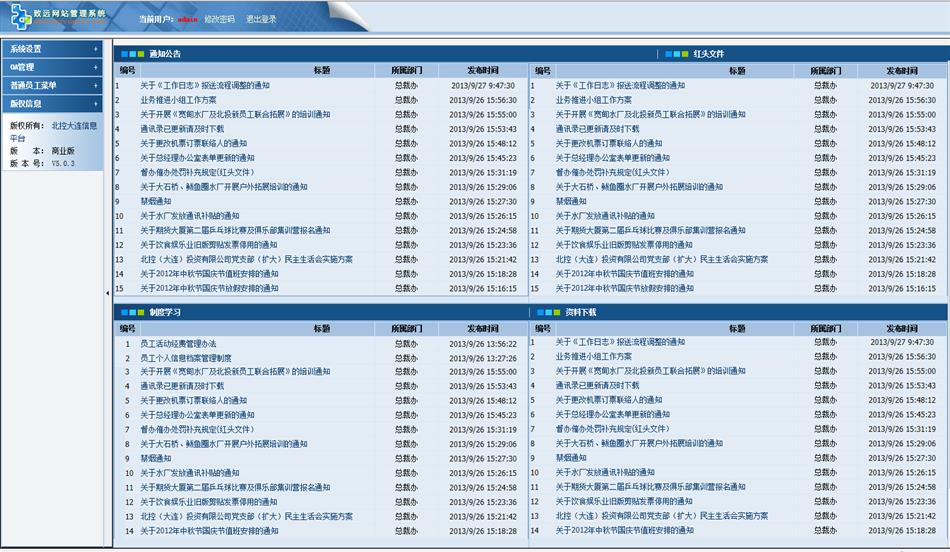Open 关于水厂发放通讯补贴的通知 in 资料下载
950x552 pixels.
click(605, 472)
